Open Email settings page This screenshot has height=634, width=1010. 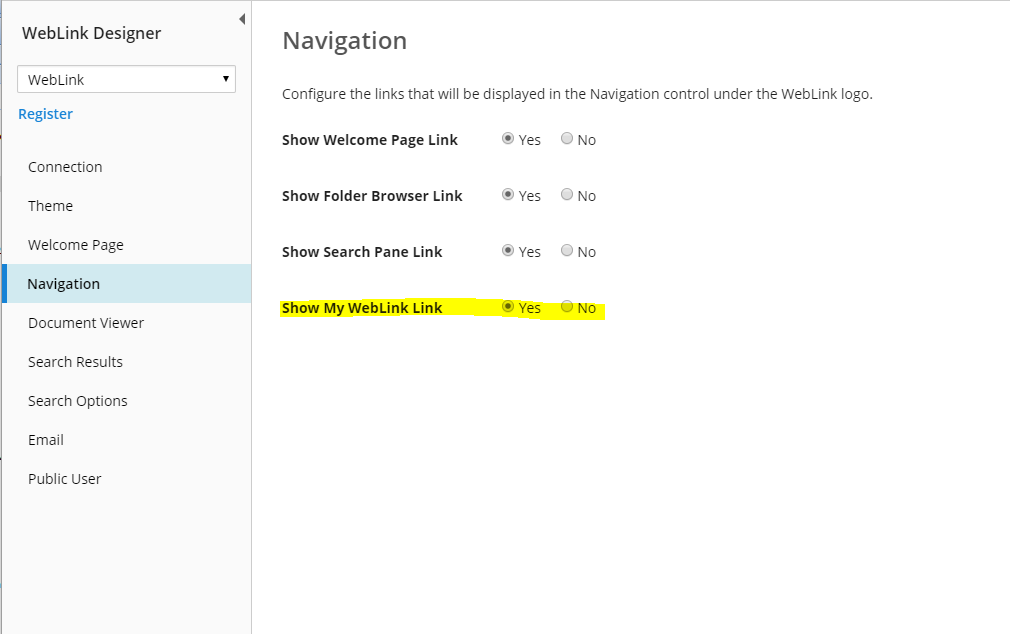click(46, 440)
